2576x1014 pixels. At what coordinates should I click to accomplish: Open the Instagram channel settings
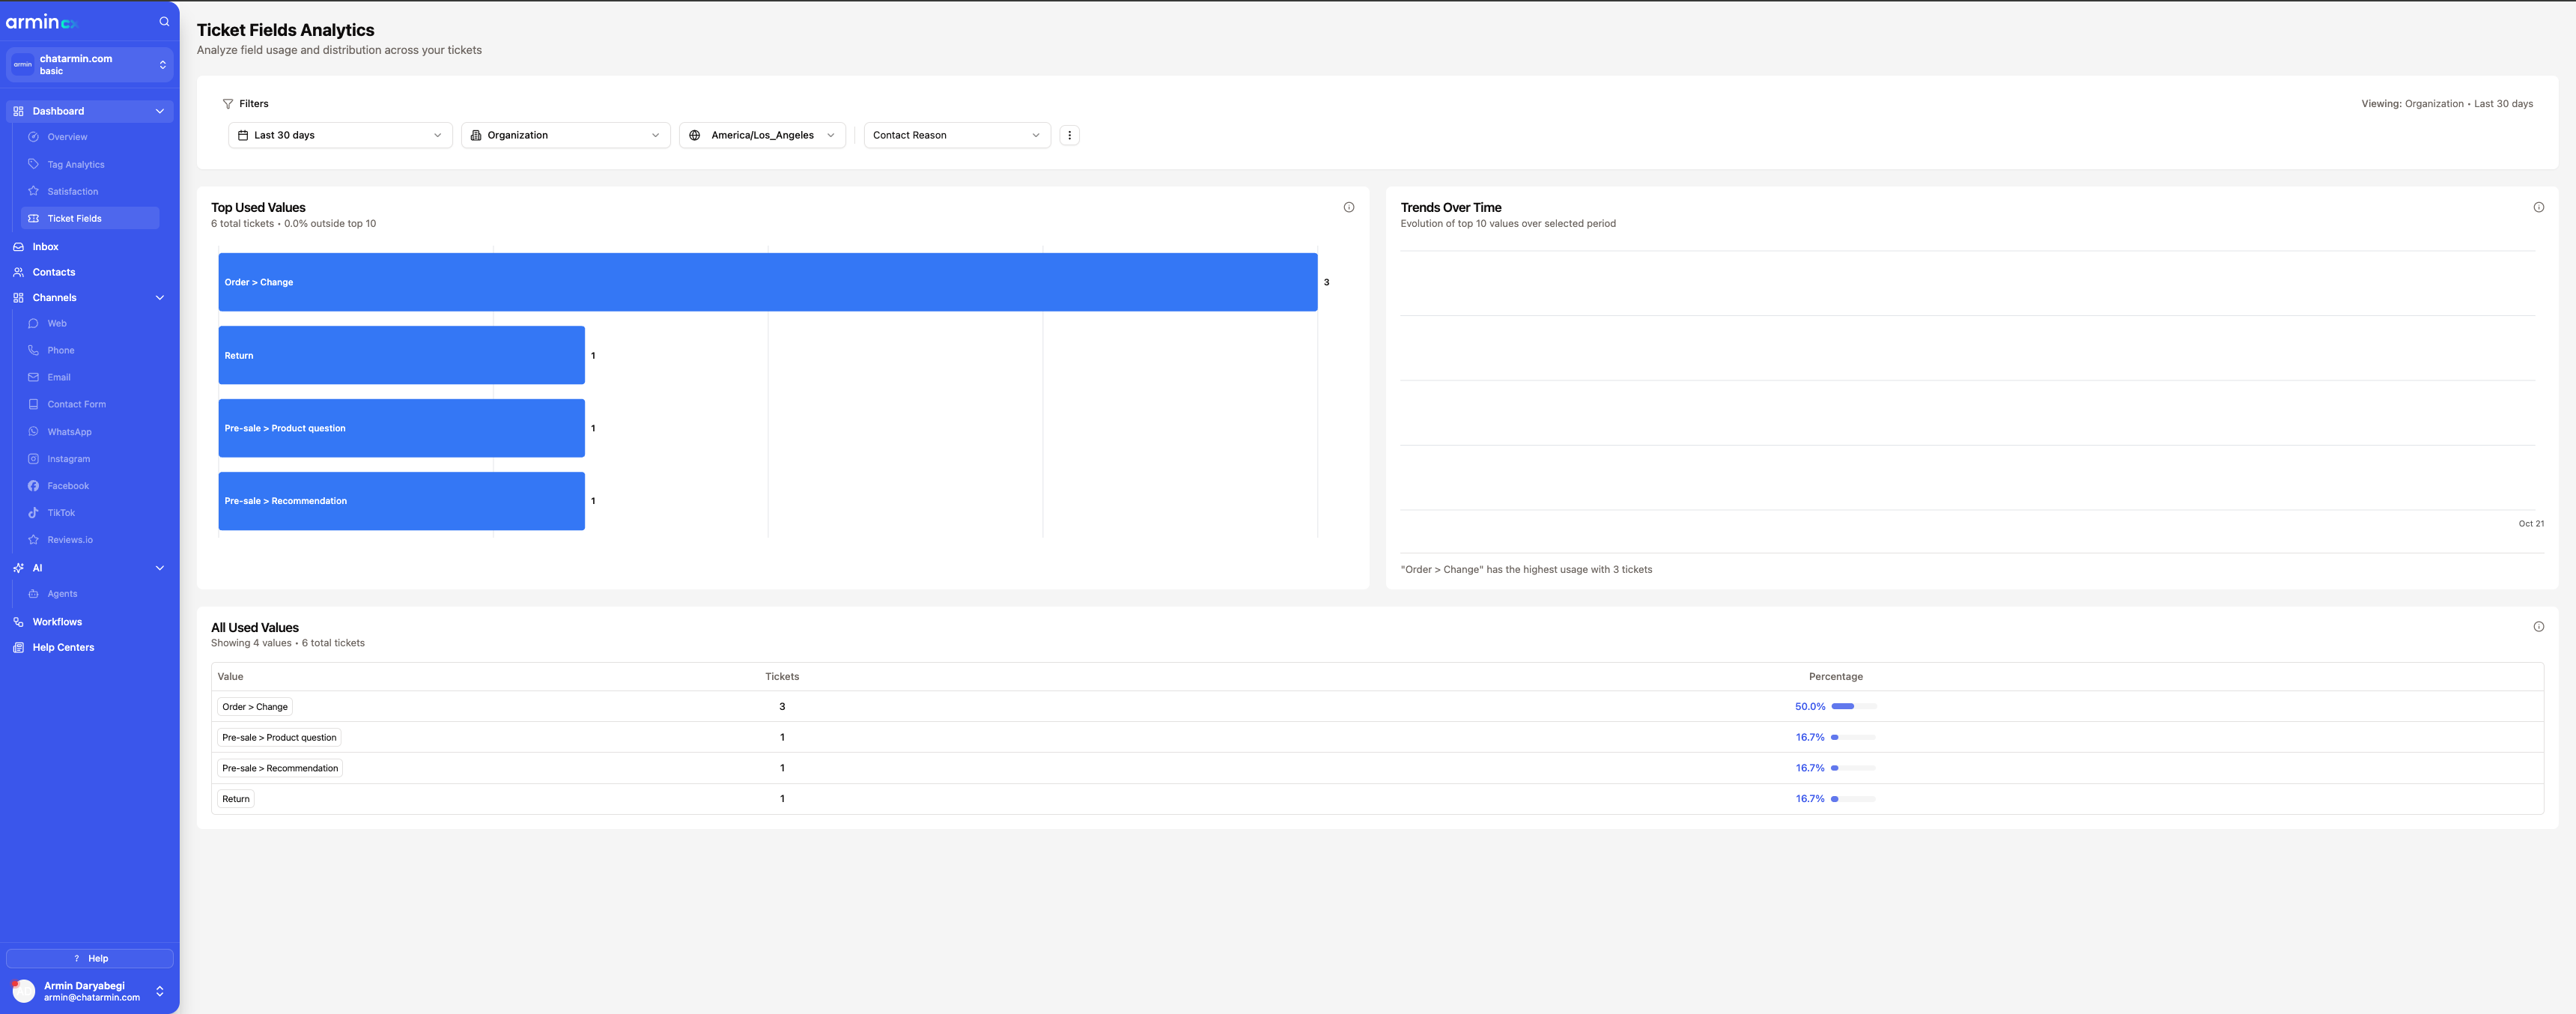(68, 458)
